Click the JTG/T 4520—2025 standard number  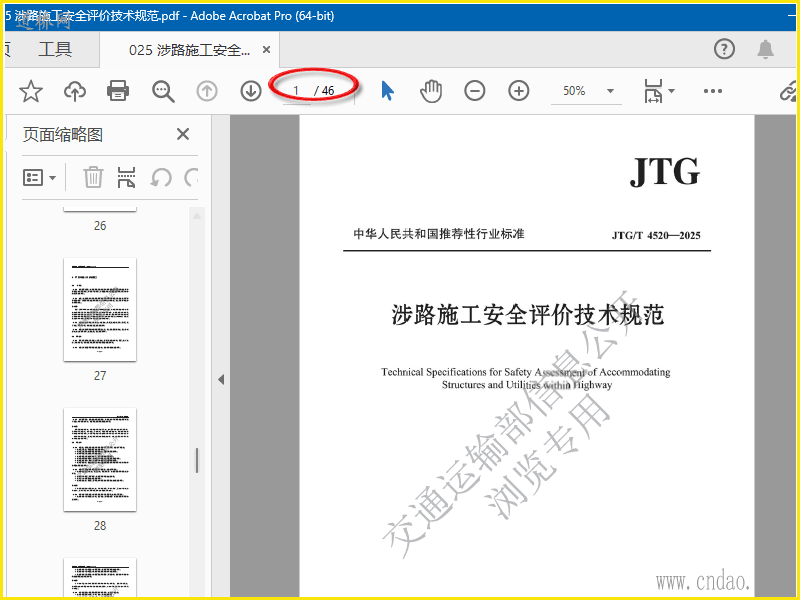click(x=656, y=235)
